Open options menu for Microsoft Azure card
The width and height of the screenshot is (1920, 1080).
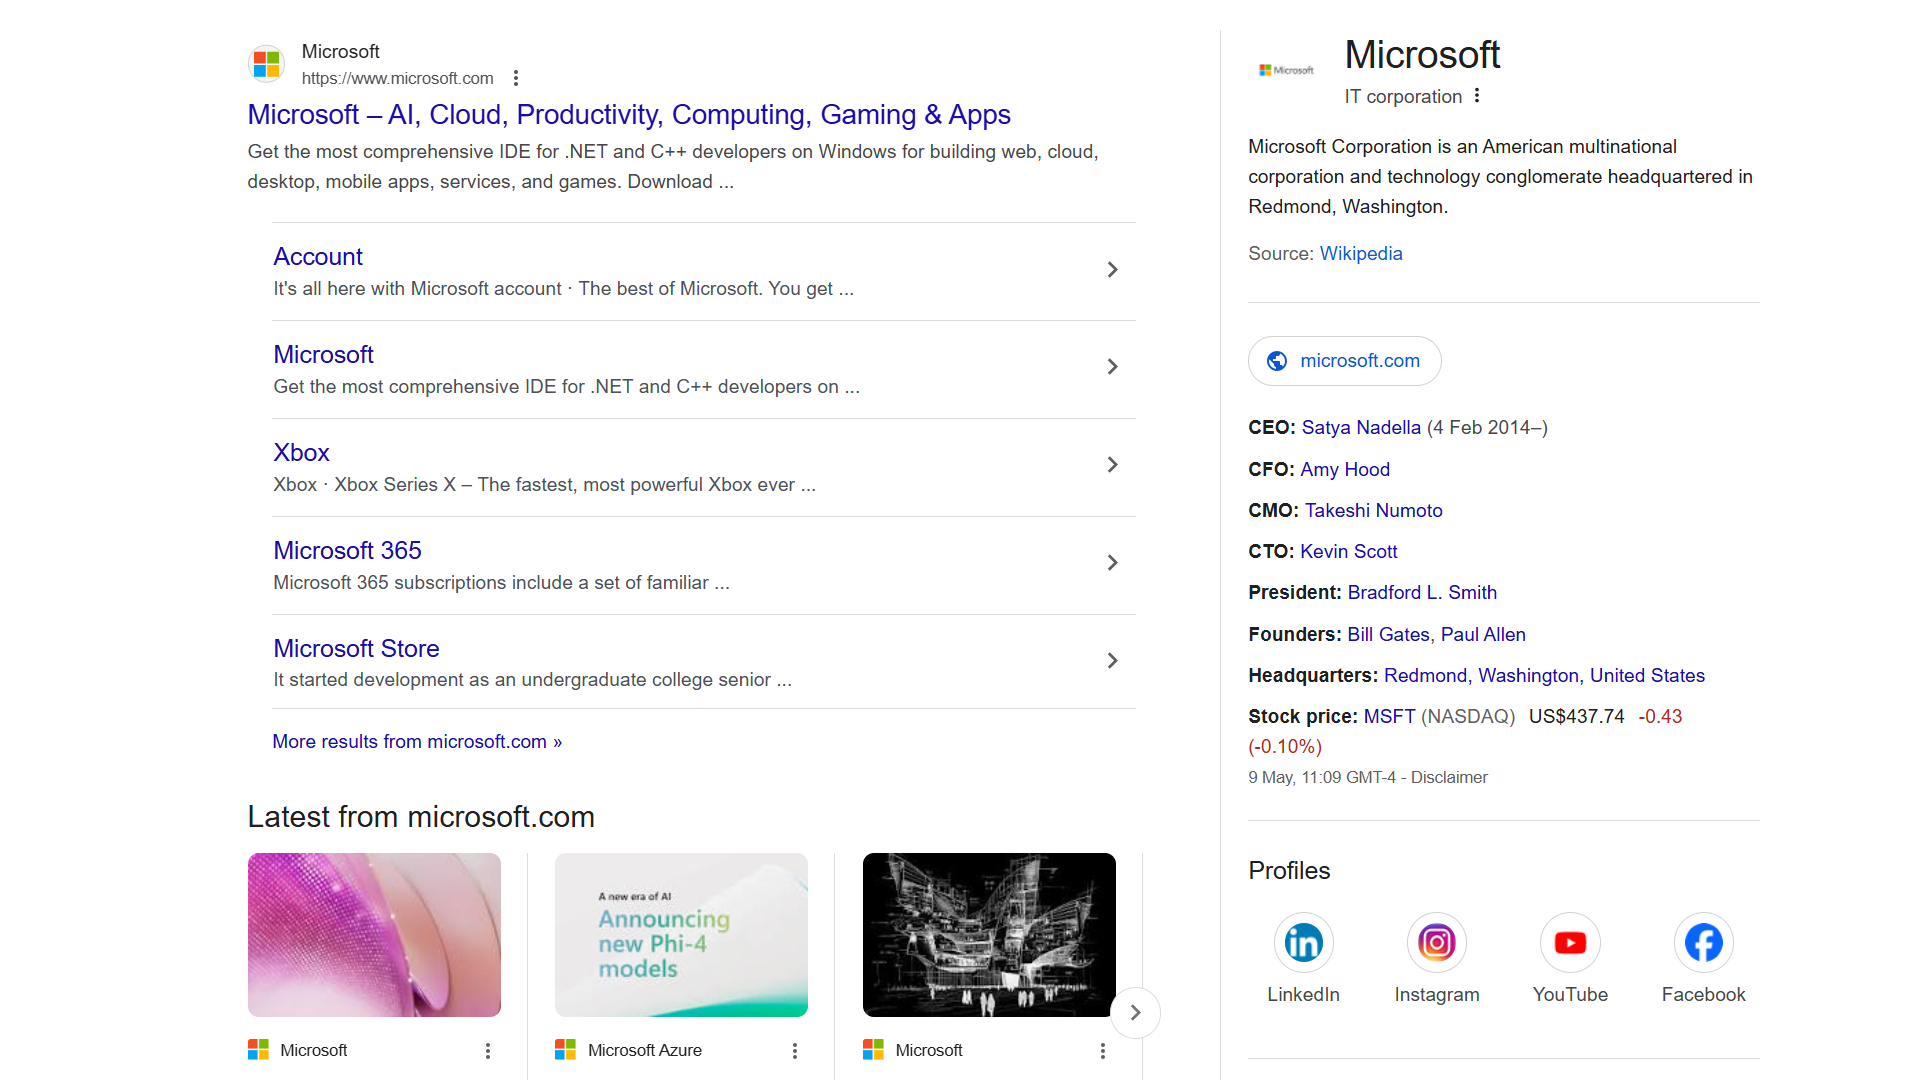point(795,1051)
